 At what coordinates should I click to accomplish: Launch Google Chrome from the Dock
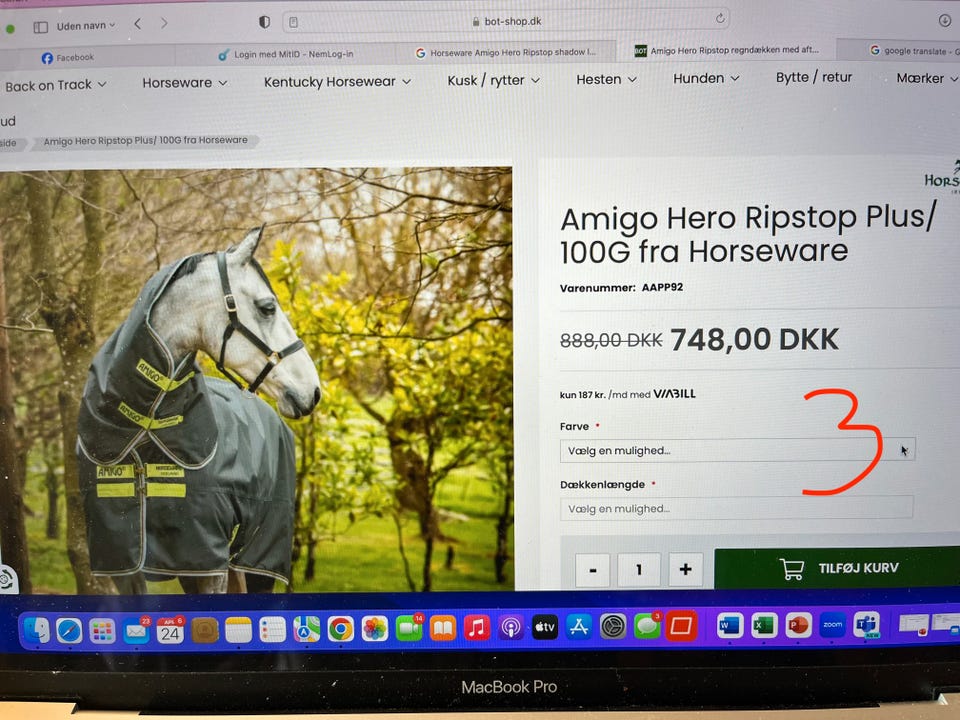(x=340, y=629)
